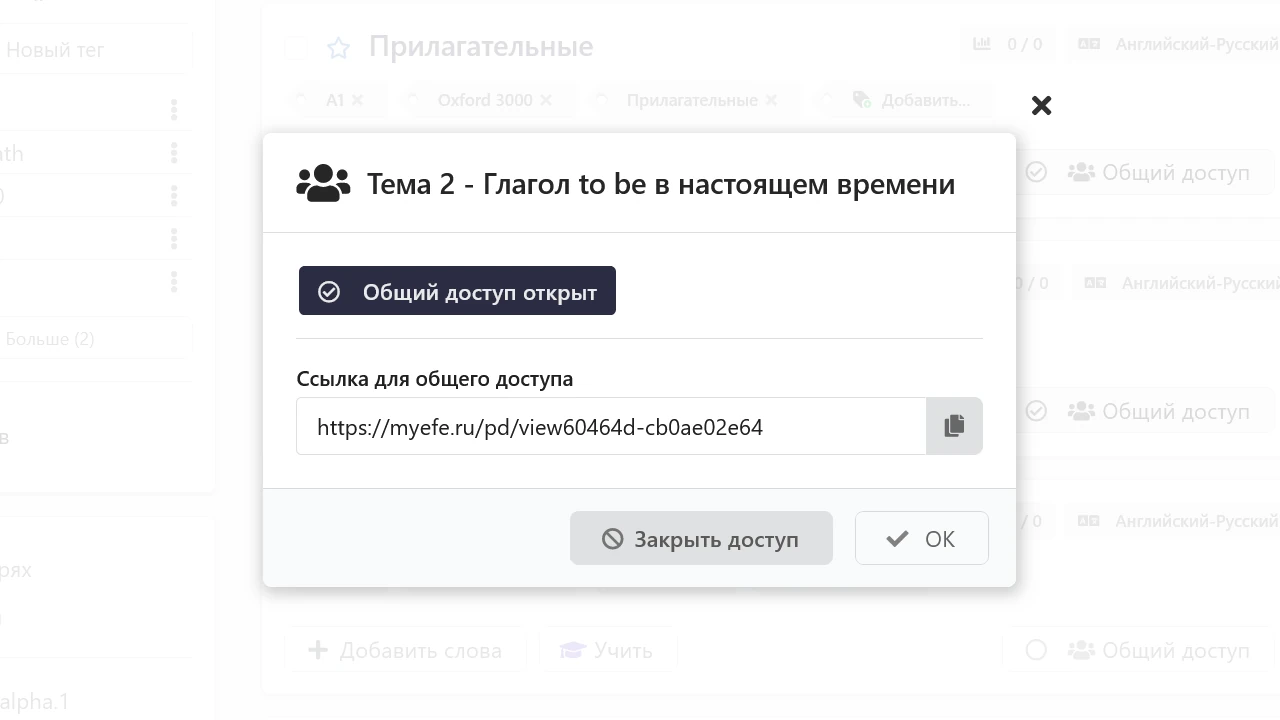
Task: Close the dialog with the X icon
Action: click(1041, 105)
